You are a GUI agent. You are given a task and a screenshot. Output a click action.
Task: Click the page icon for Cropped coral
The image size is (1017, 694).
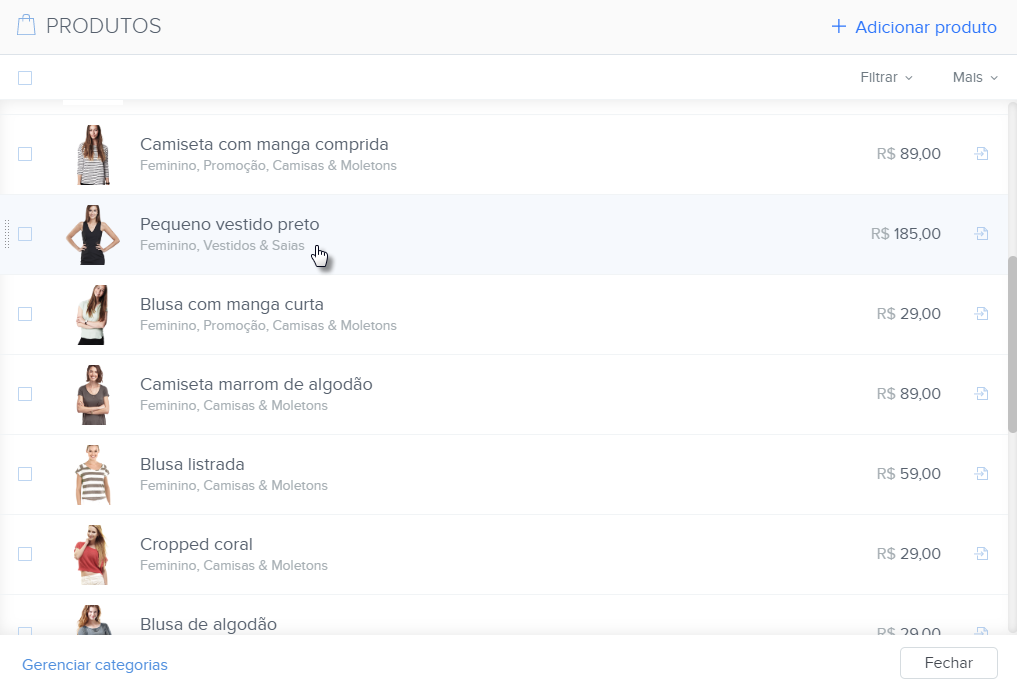(x=981, y=554)
